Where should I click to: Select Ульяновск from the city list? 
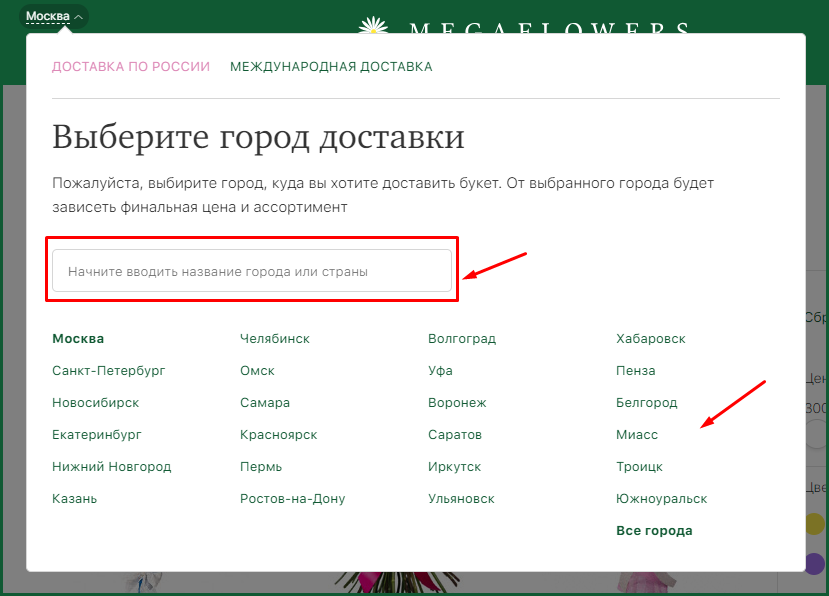coord(461,499)
